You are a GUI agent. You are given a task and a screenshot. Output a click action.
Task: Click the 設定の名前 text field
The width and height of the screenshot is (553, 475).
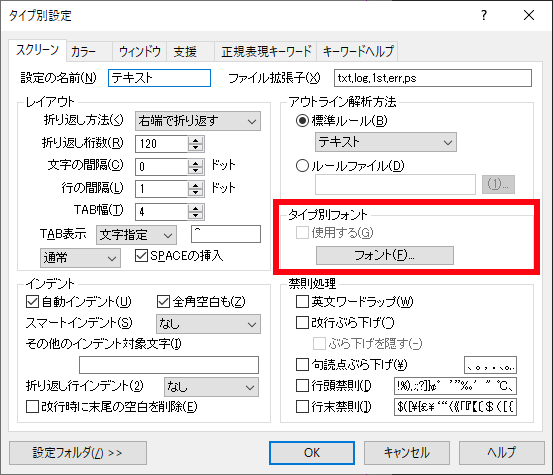tap(159, 78)
